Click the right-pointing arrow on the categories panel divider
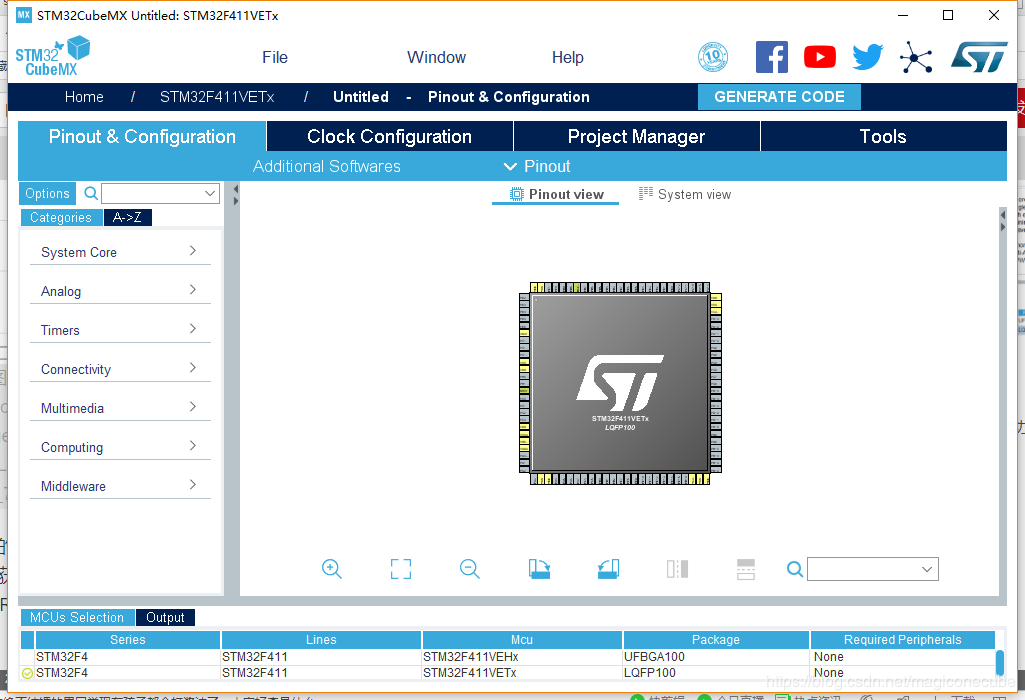This screenshot has width=1025, height=700. [x=236, y=201]
